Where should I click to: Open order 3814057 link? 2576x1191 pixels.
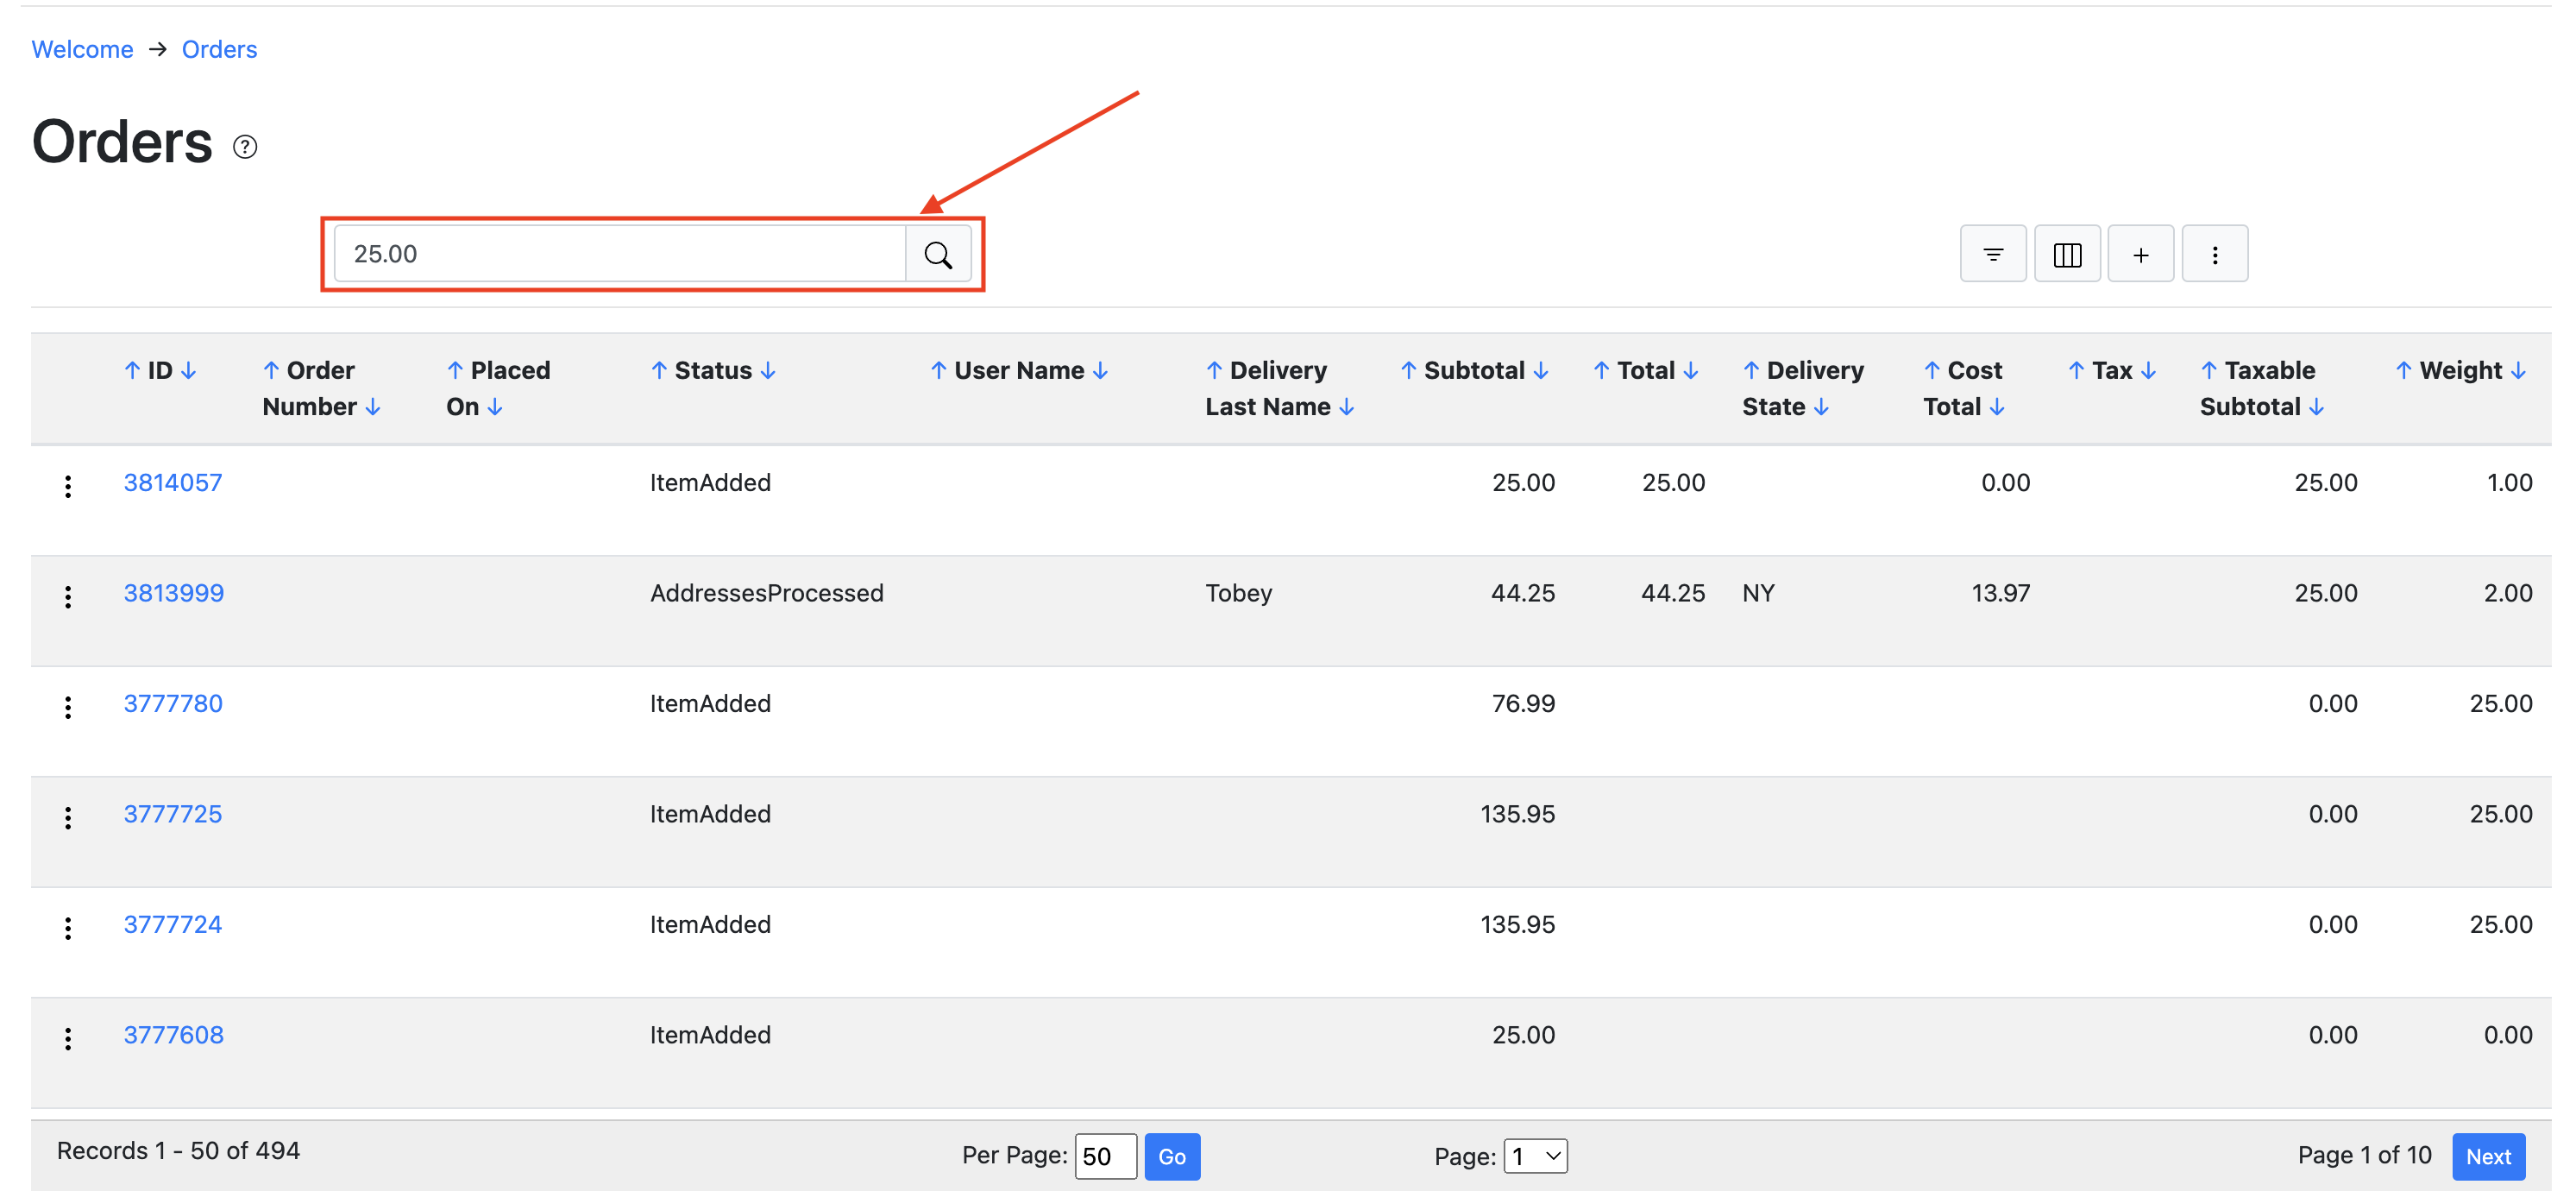173,483
